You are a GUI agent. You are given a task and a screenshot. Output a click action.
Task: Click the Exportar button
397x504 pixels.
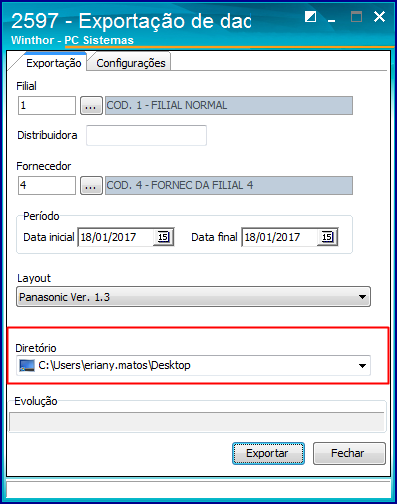(268, 453)
